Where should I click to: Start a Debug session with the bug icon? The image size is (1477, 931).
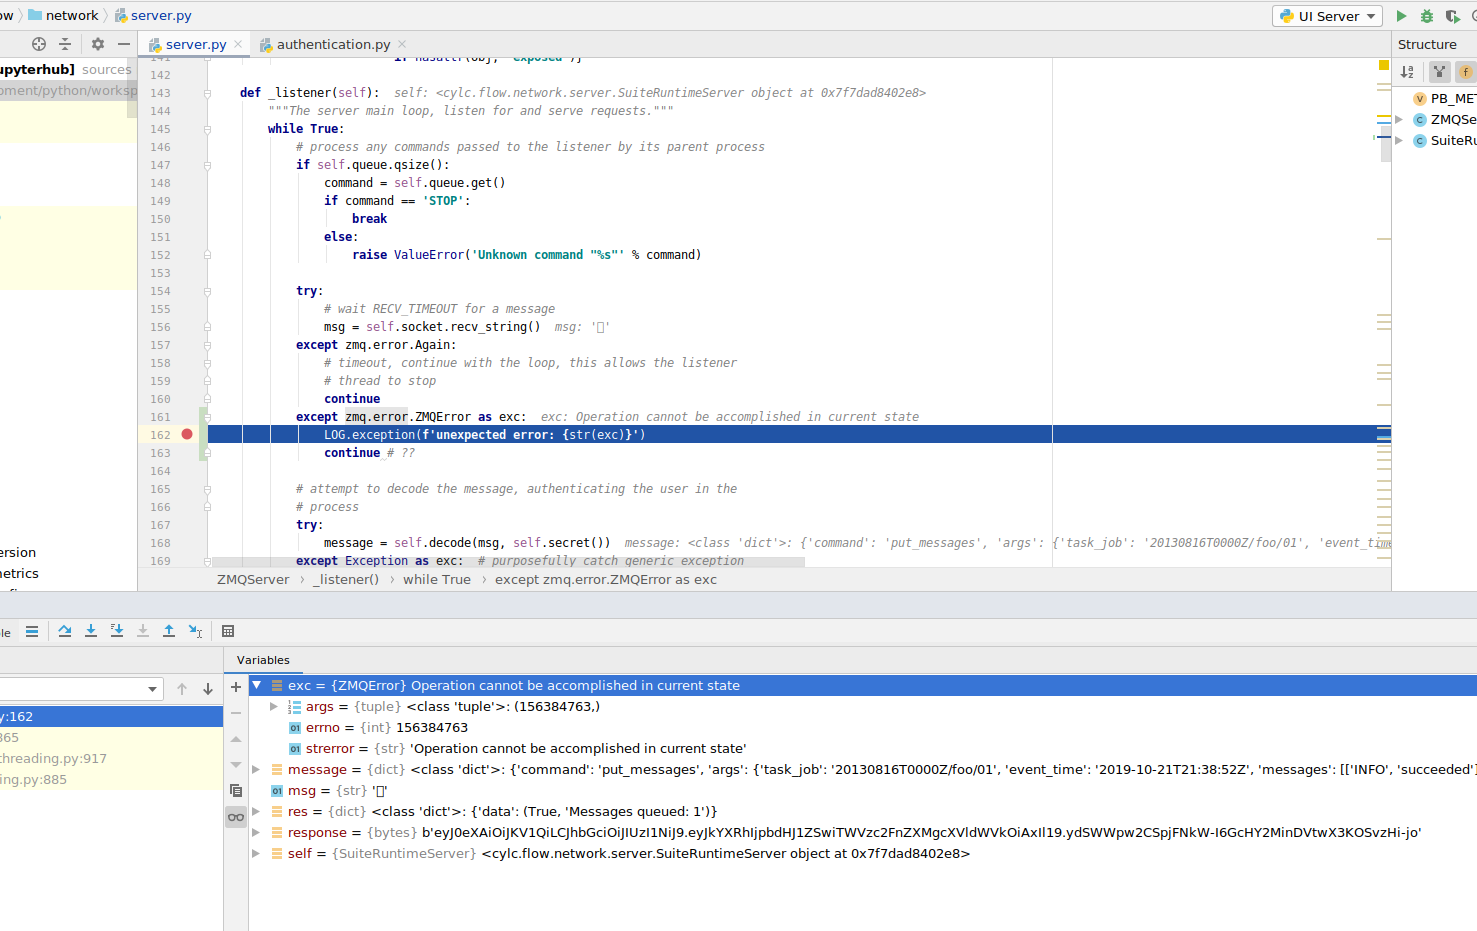(x=1426, y=15)
